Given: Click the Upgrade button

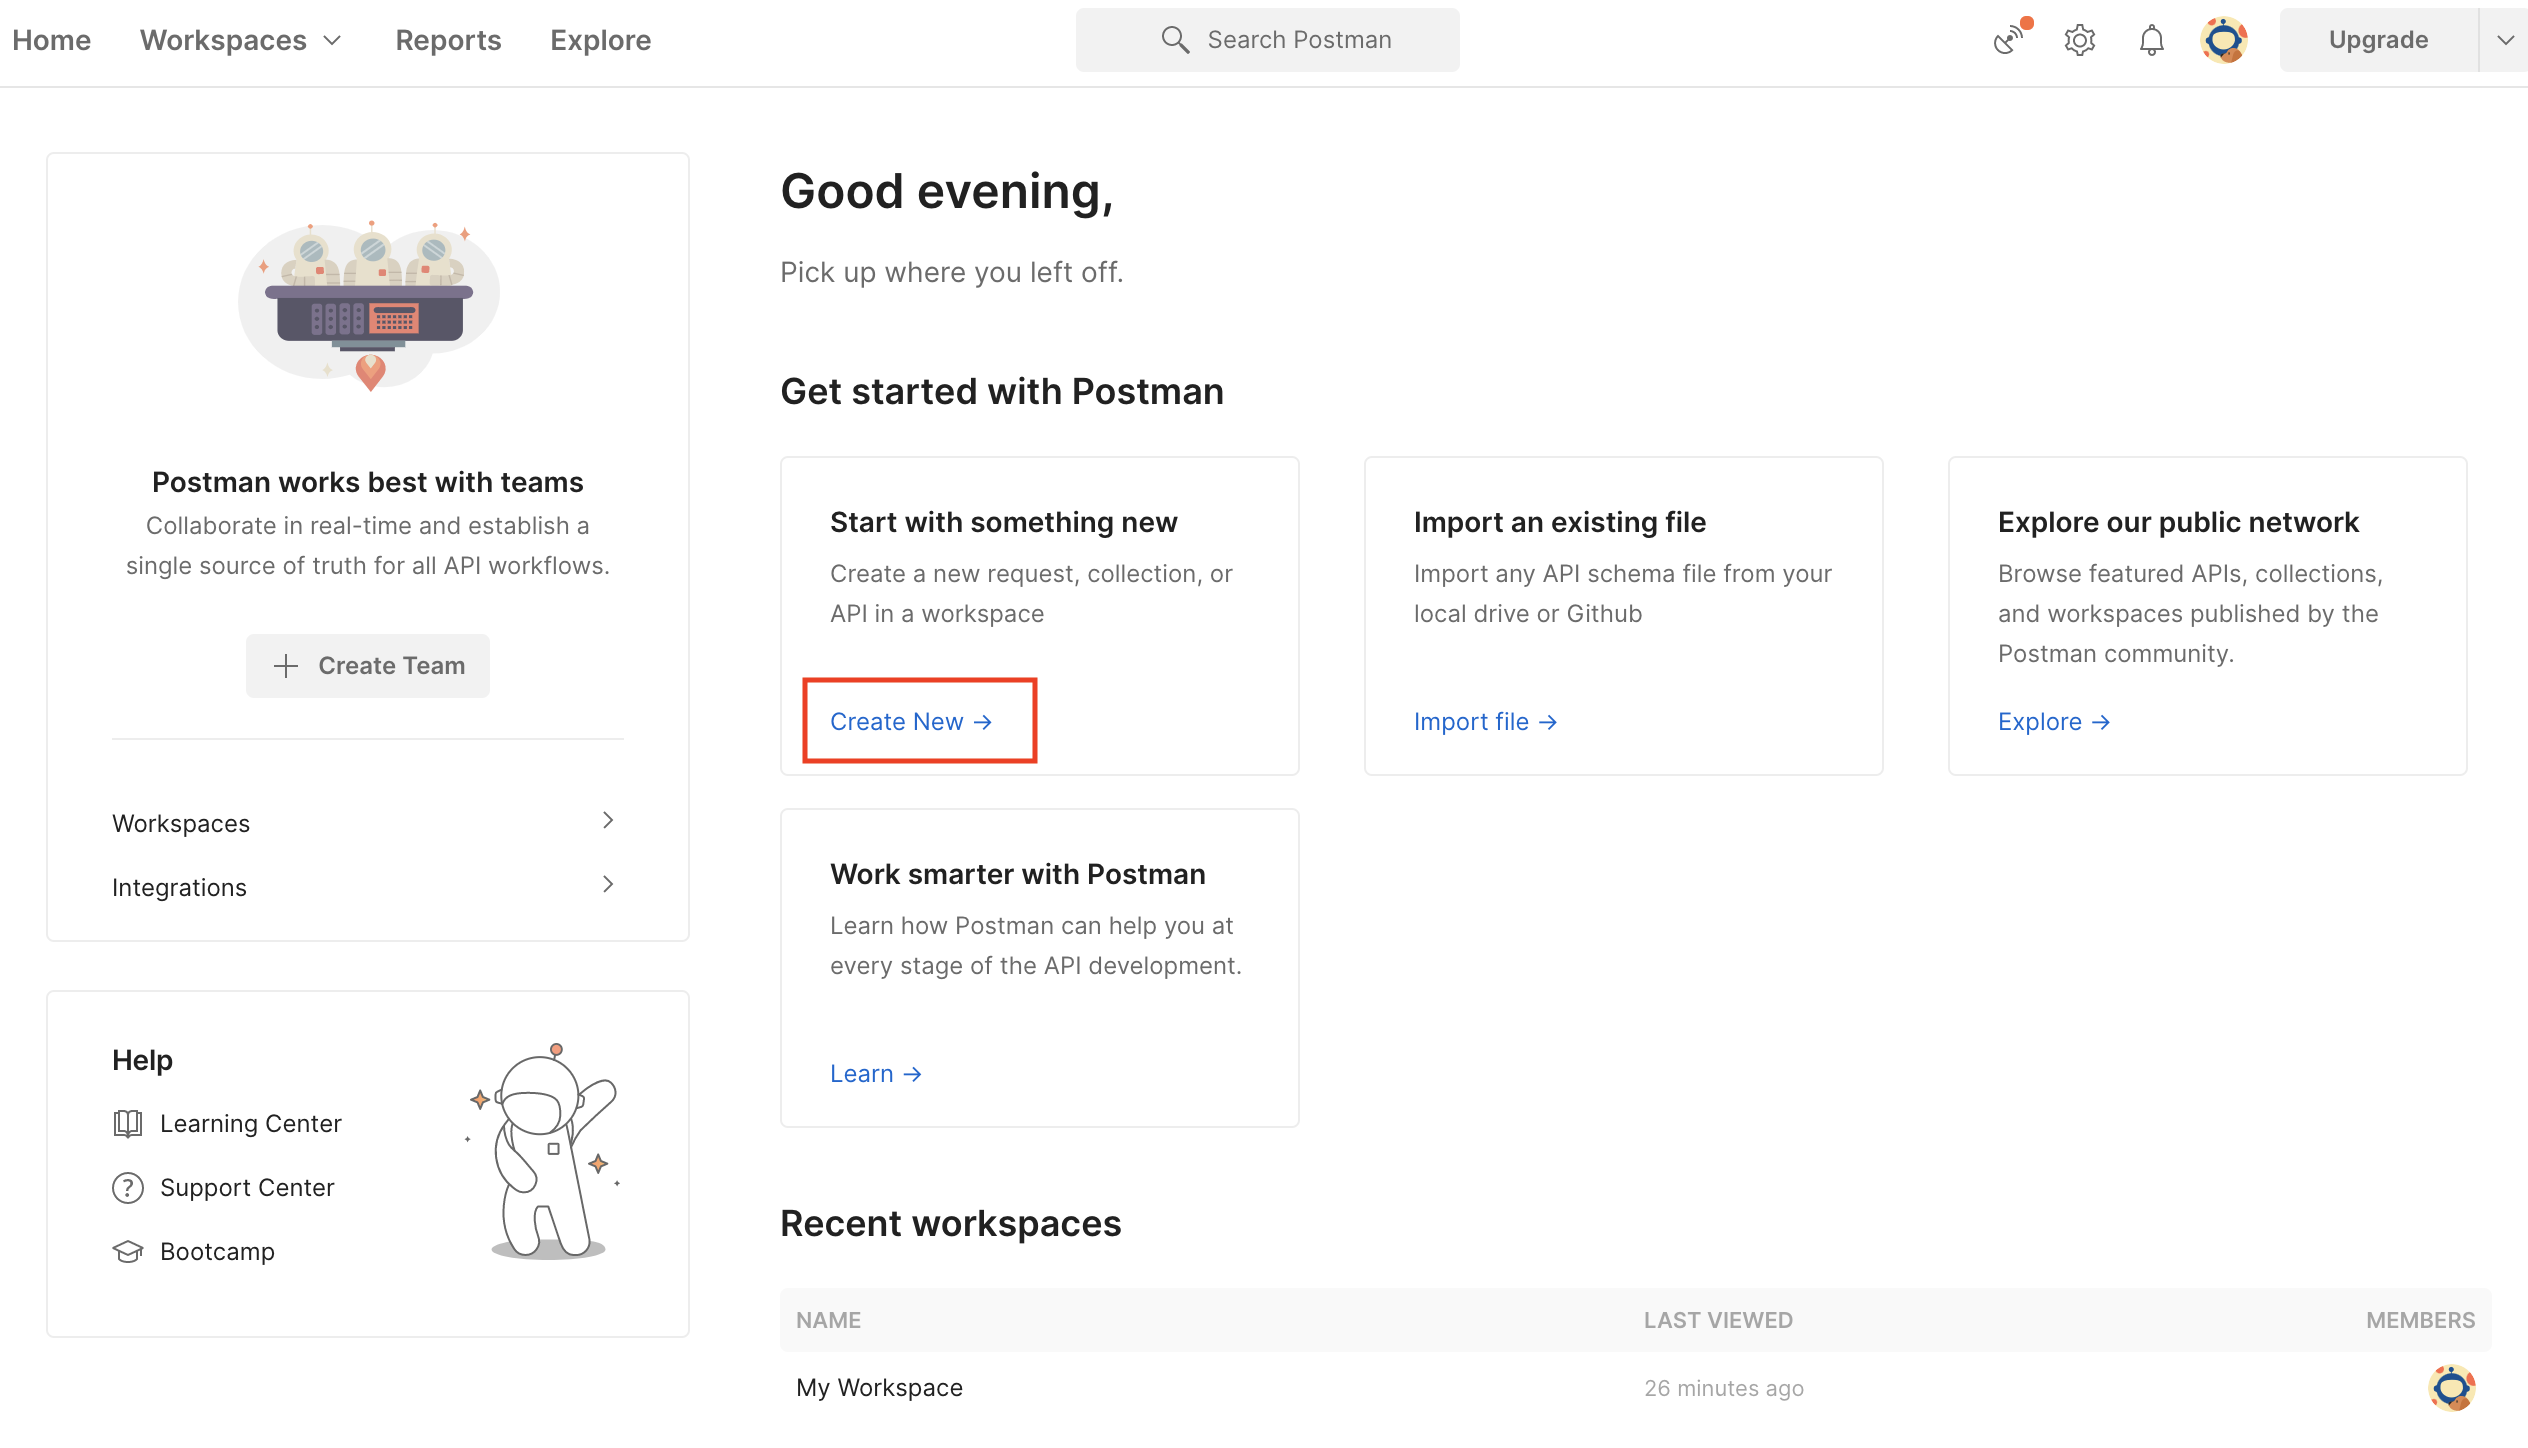Looking at the screenshot, I should 2378,40.
